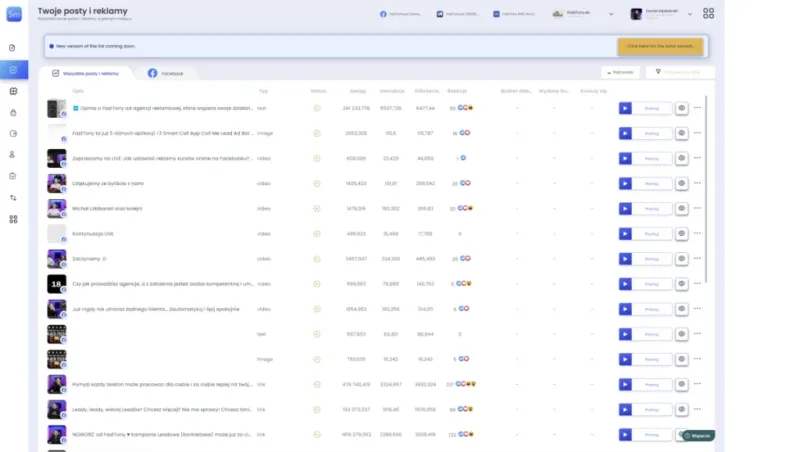Toggle eye icon for Michał Lidzbarski post
800x452 pixels.
(x=681, y=208)
